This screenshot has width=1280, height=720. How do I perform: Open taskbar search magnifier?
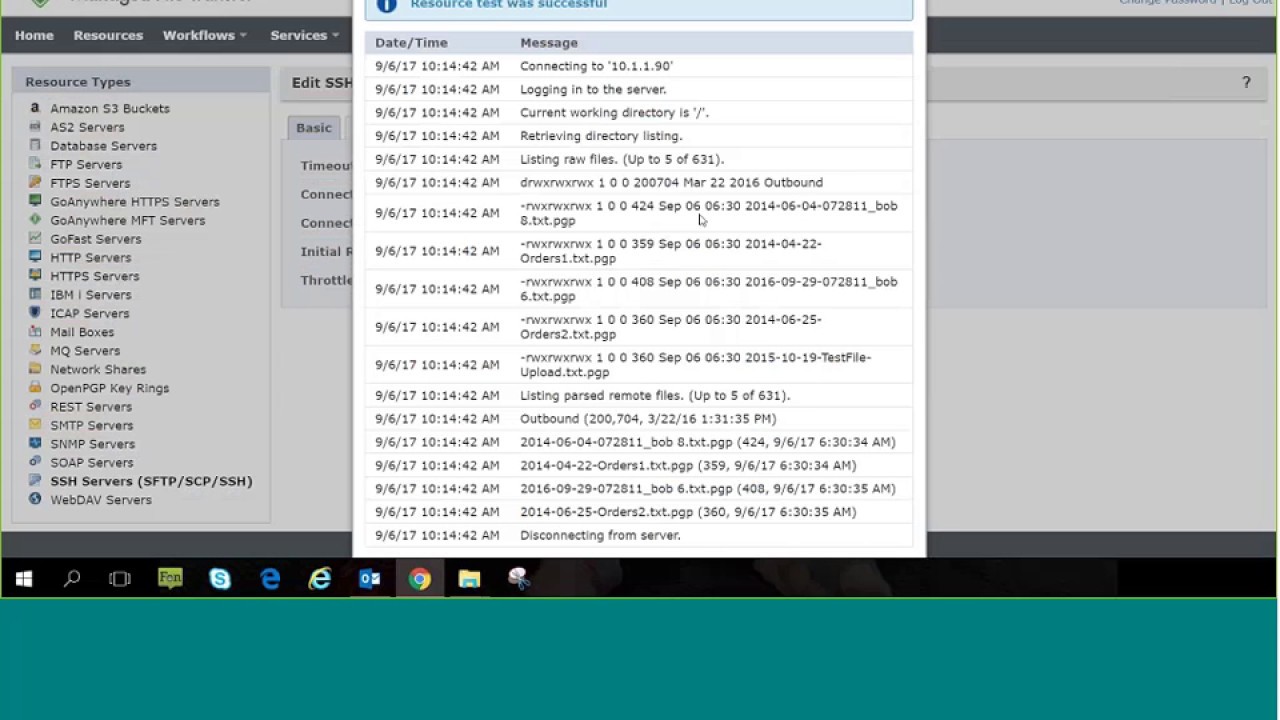point(72,579)
